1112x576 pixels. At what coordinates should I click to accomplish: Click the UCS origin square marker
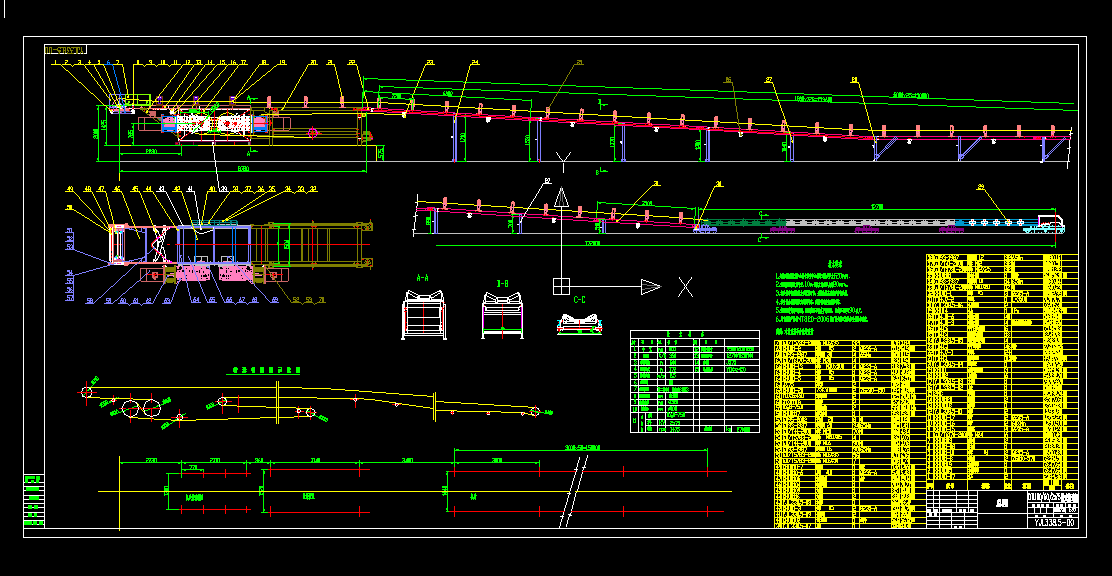pyautogui.click(x=561, y=287)
